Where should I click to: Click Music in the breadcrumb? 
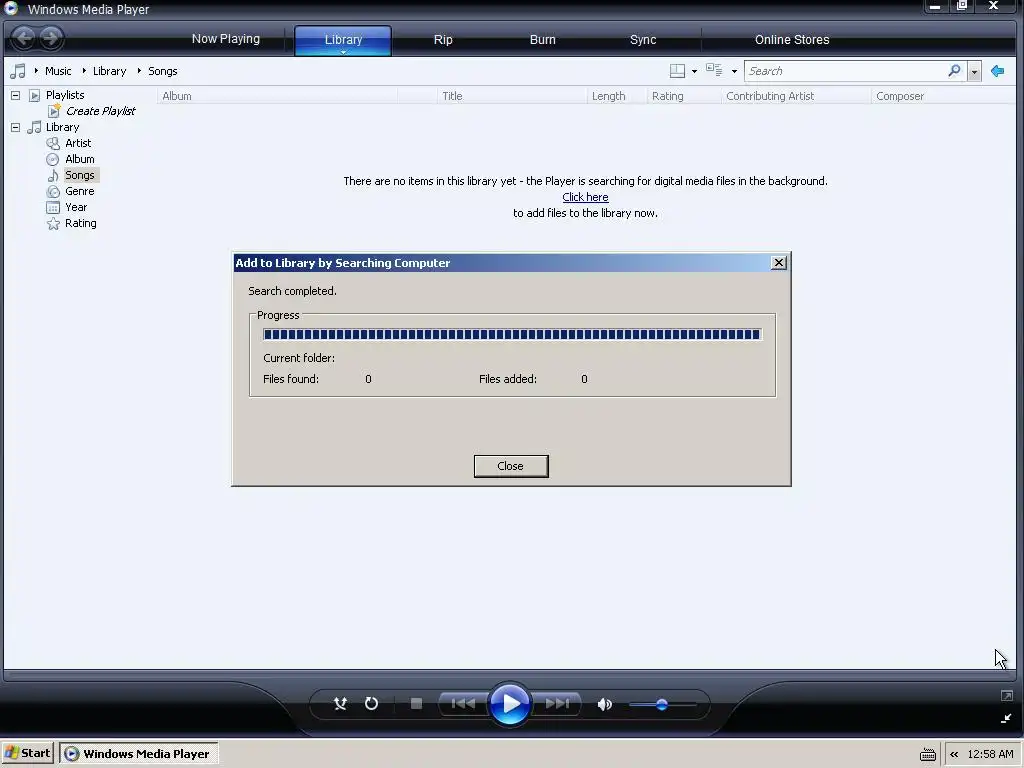click(x=58, y=71)
